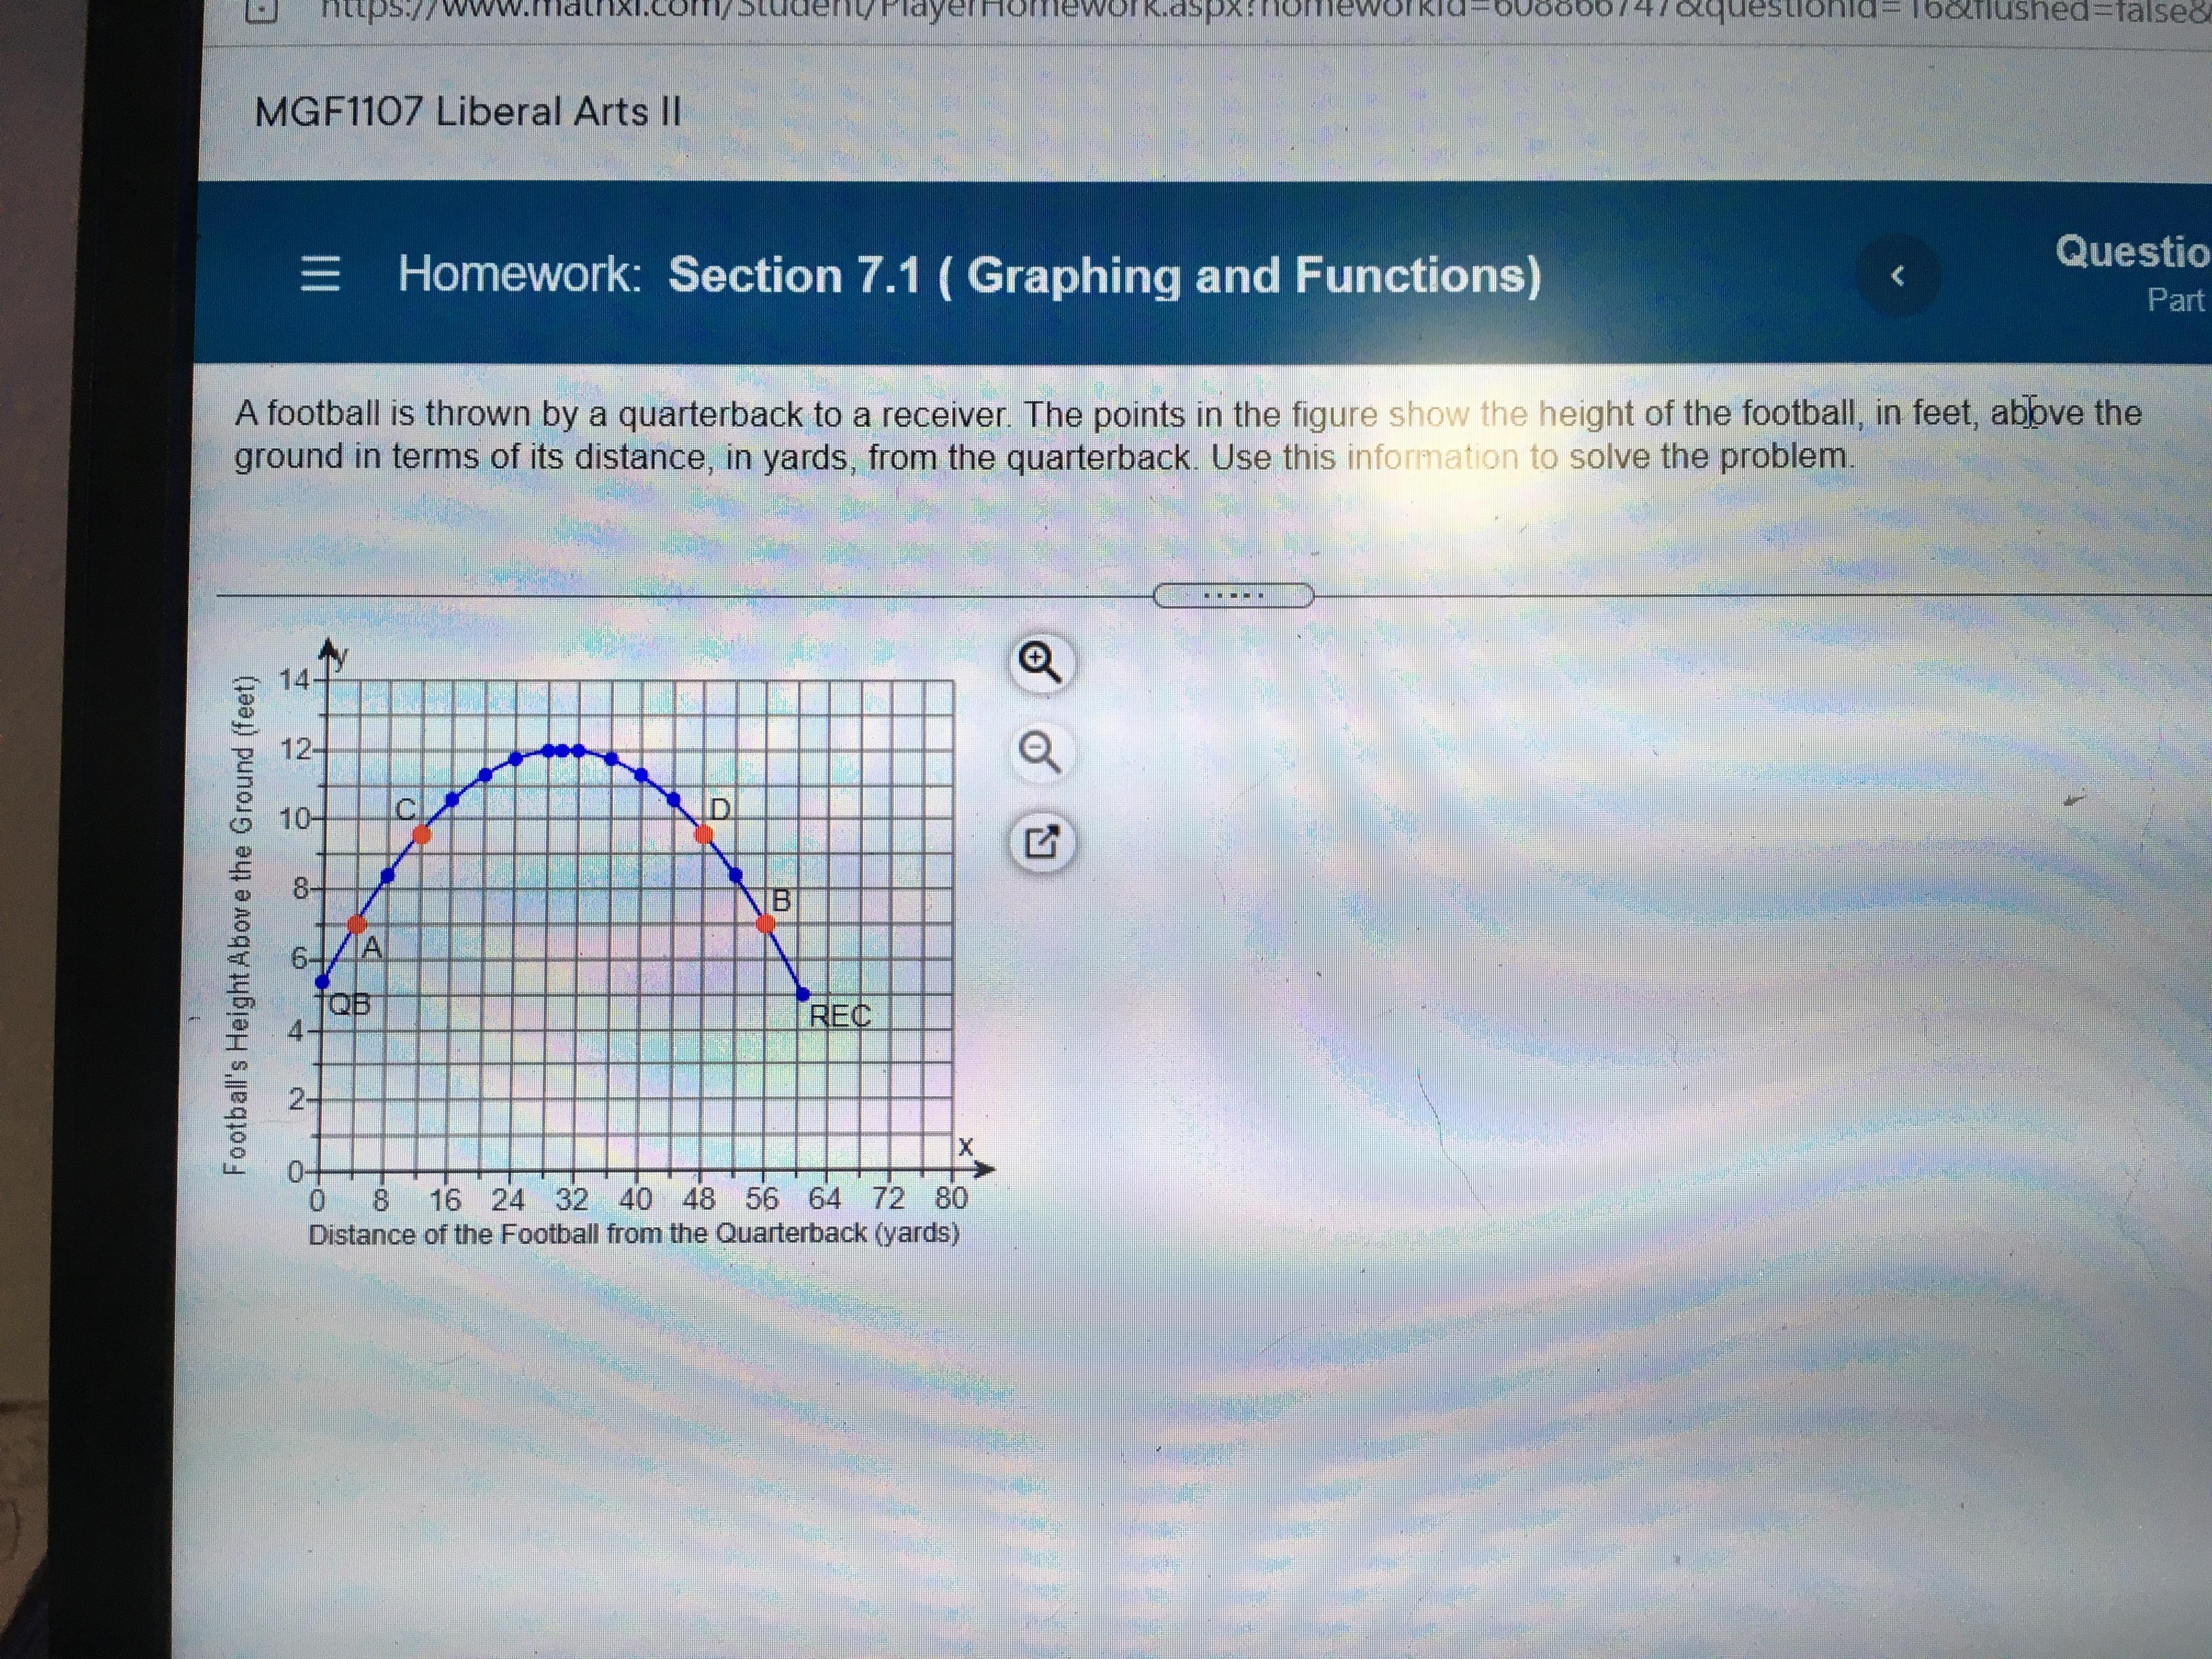Click the back chevron near Question panel
Screen dimensions: 2212x1659
pyautogui.click(x=1898, y=277)
